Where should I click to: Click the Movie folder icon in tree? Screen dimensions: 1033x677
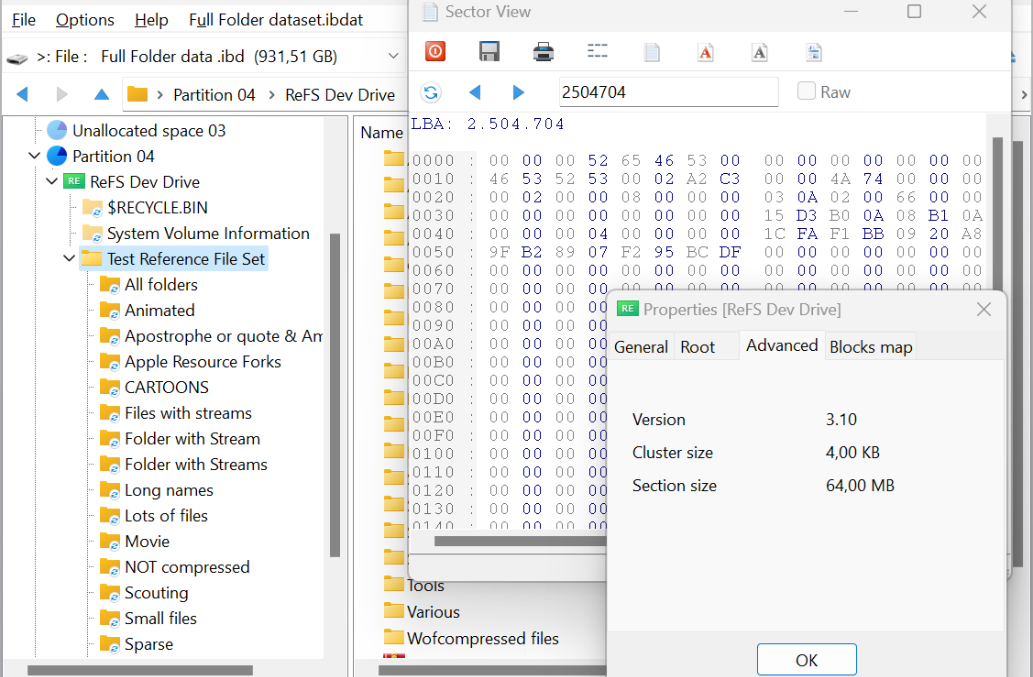click(109, 541)
